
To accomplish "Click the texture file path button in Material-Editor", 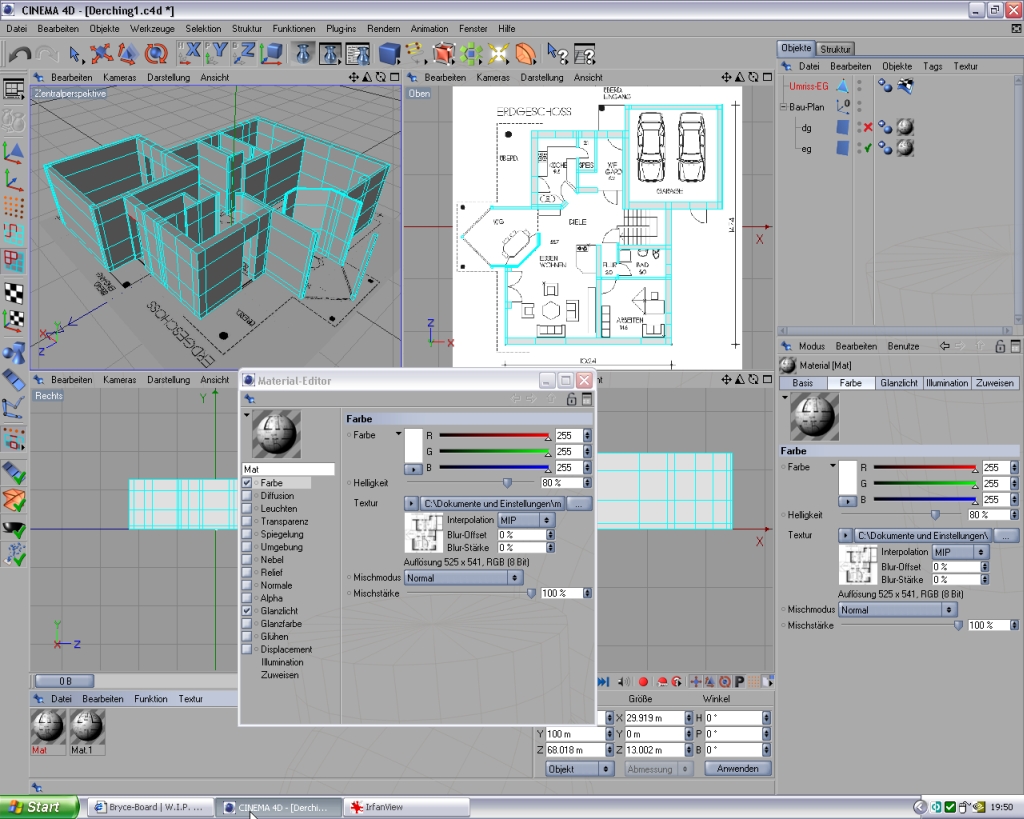I will (492, 504).
